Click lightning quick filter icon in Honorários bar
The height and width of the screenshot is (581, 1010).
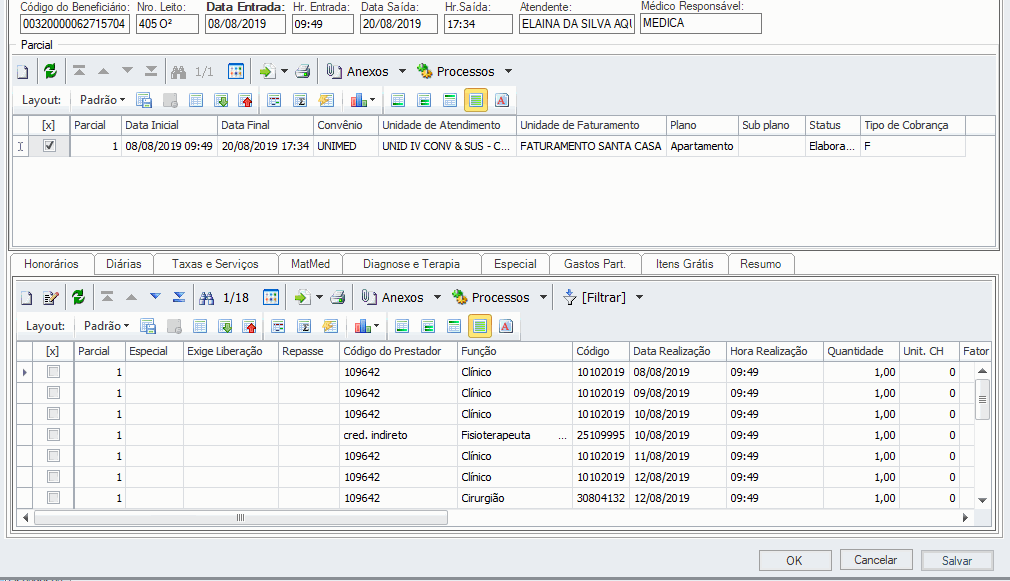click(x=330, y=327)
